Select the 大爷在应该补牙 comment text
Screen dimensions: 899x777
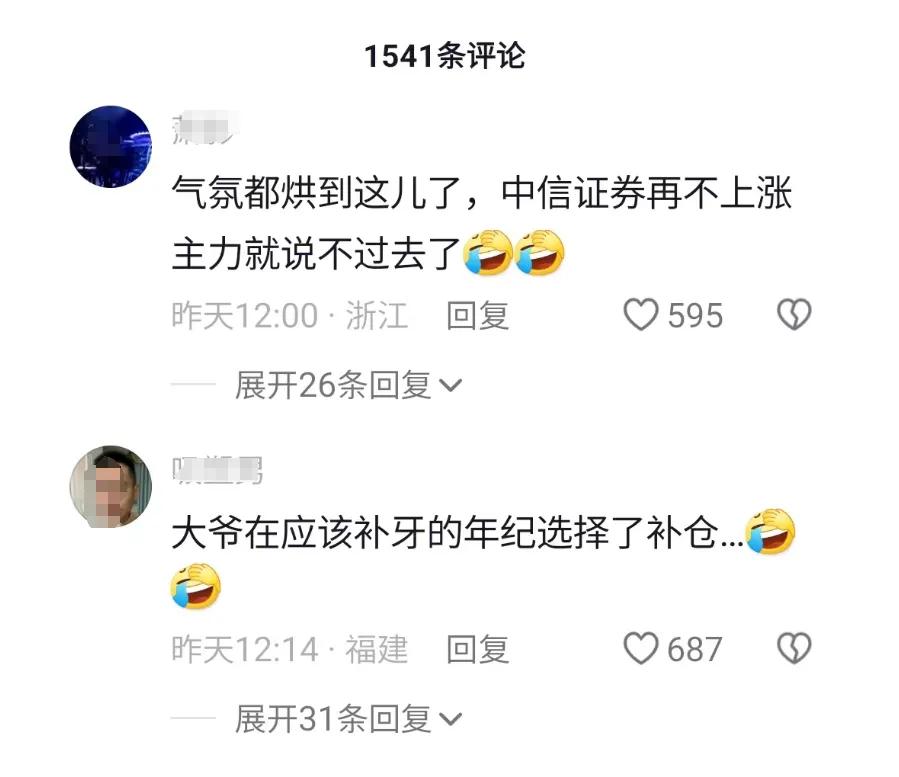pyautogui.click(x=483, y=558)
